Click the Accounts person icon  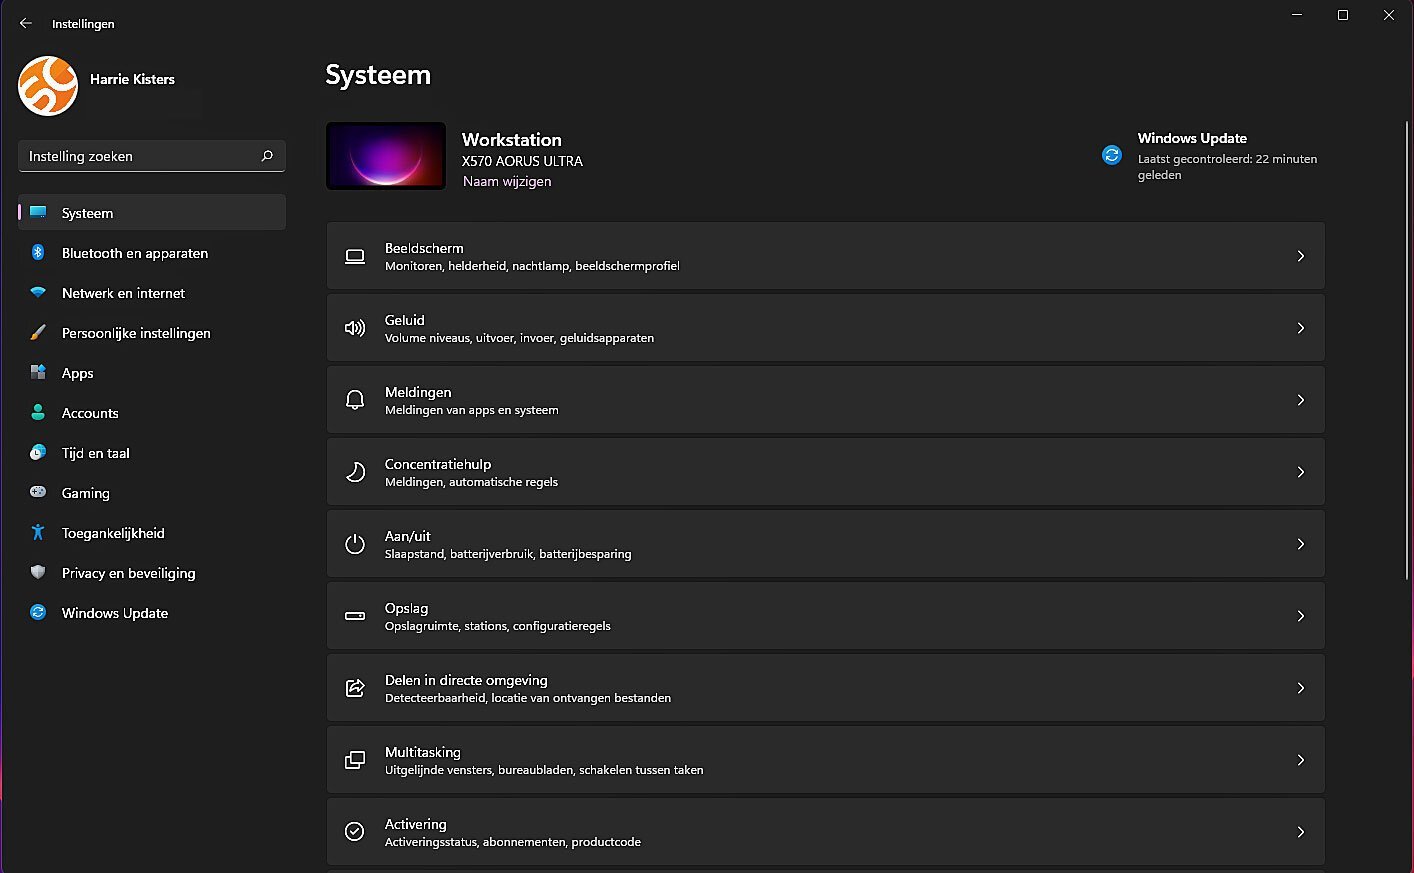38,412
